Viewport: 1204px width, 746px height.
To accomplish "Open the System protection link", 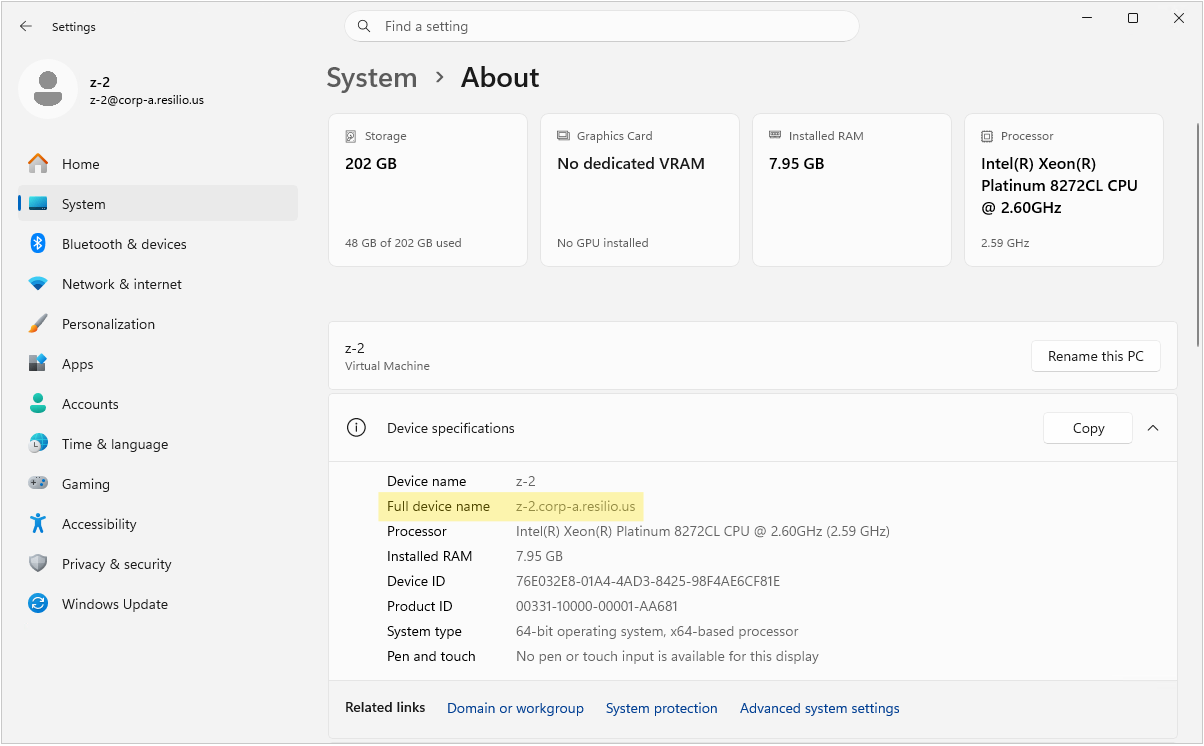I will 662,708.
